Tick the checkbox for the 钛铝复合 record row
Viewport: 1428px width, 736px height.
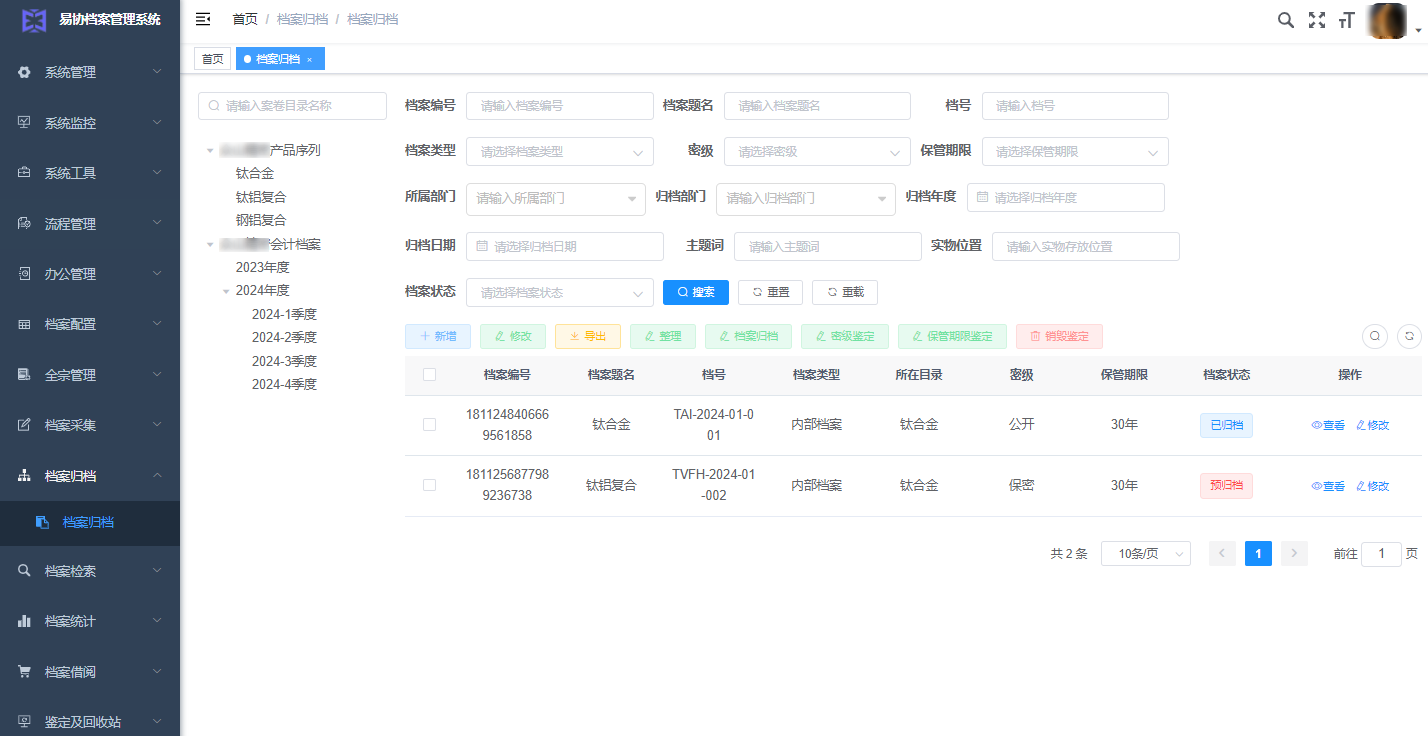tap(429, 485)
